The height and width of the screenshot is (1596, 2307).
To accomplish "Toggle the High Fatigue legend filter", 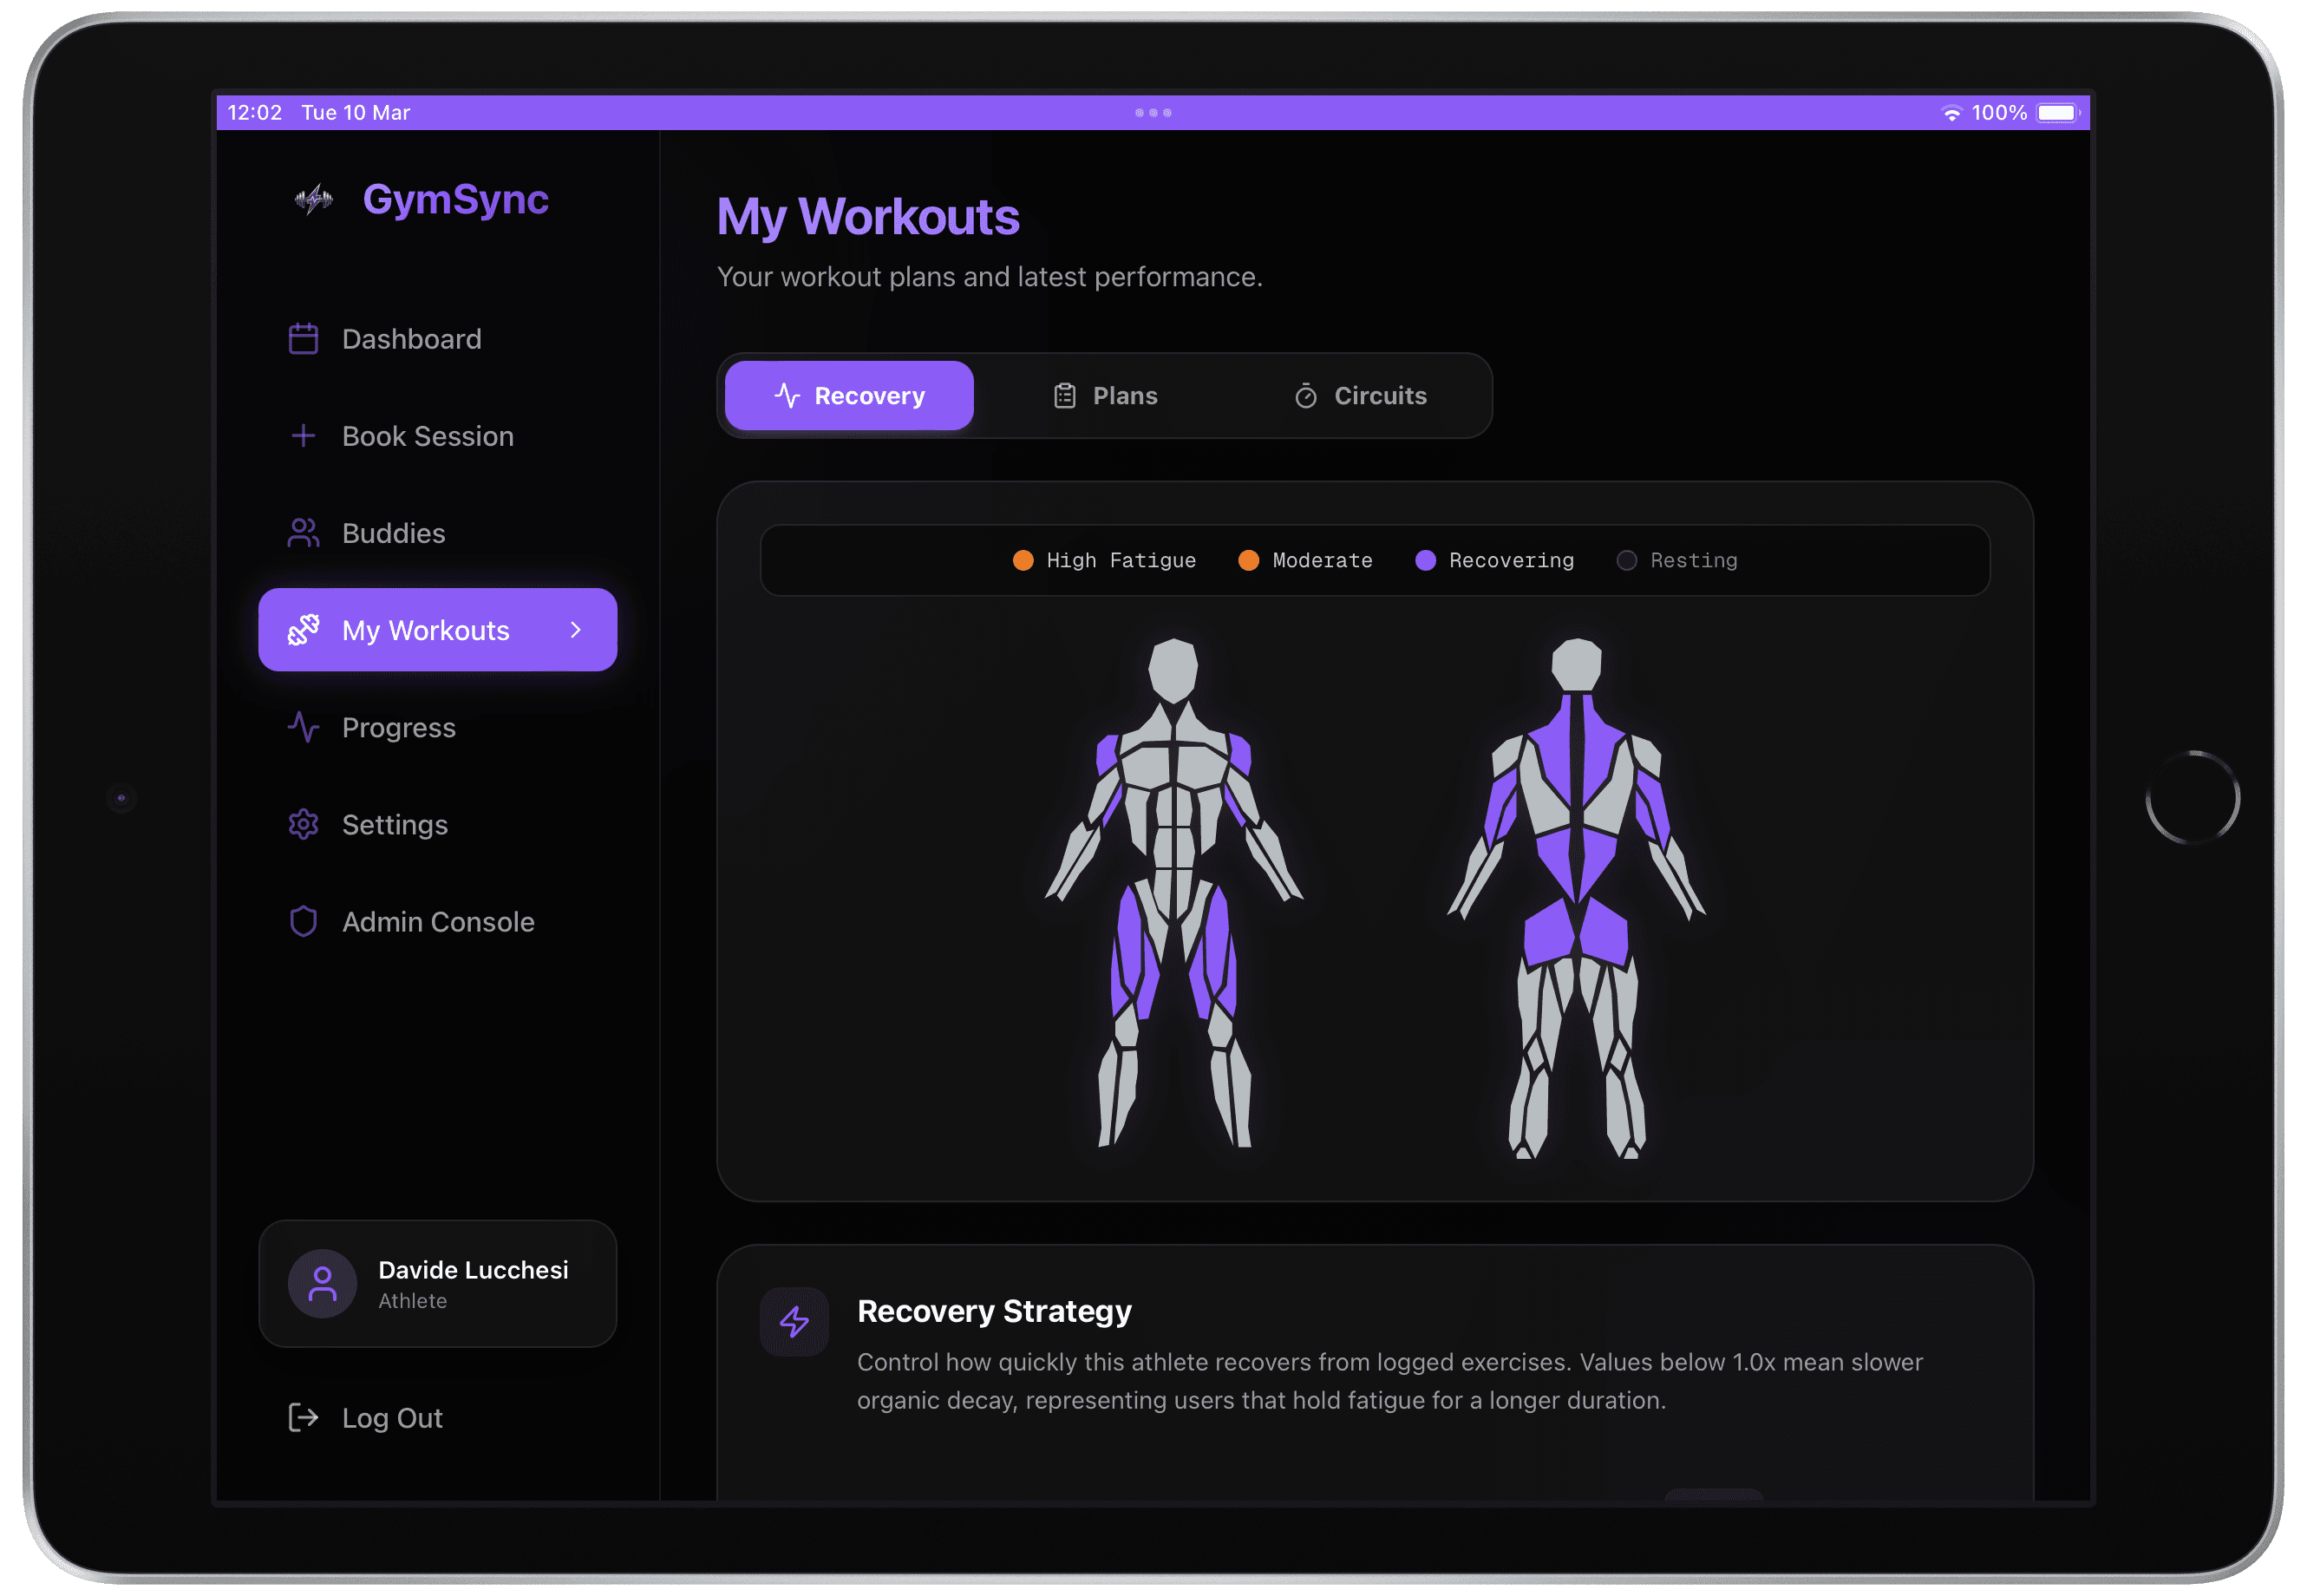I will [x=1104, y=560].
